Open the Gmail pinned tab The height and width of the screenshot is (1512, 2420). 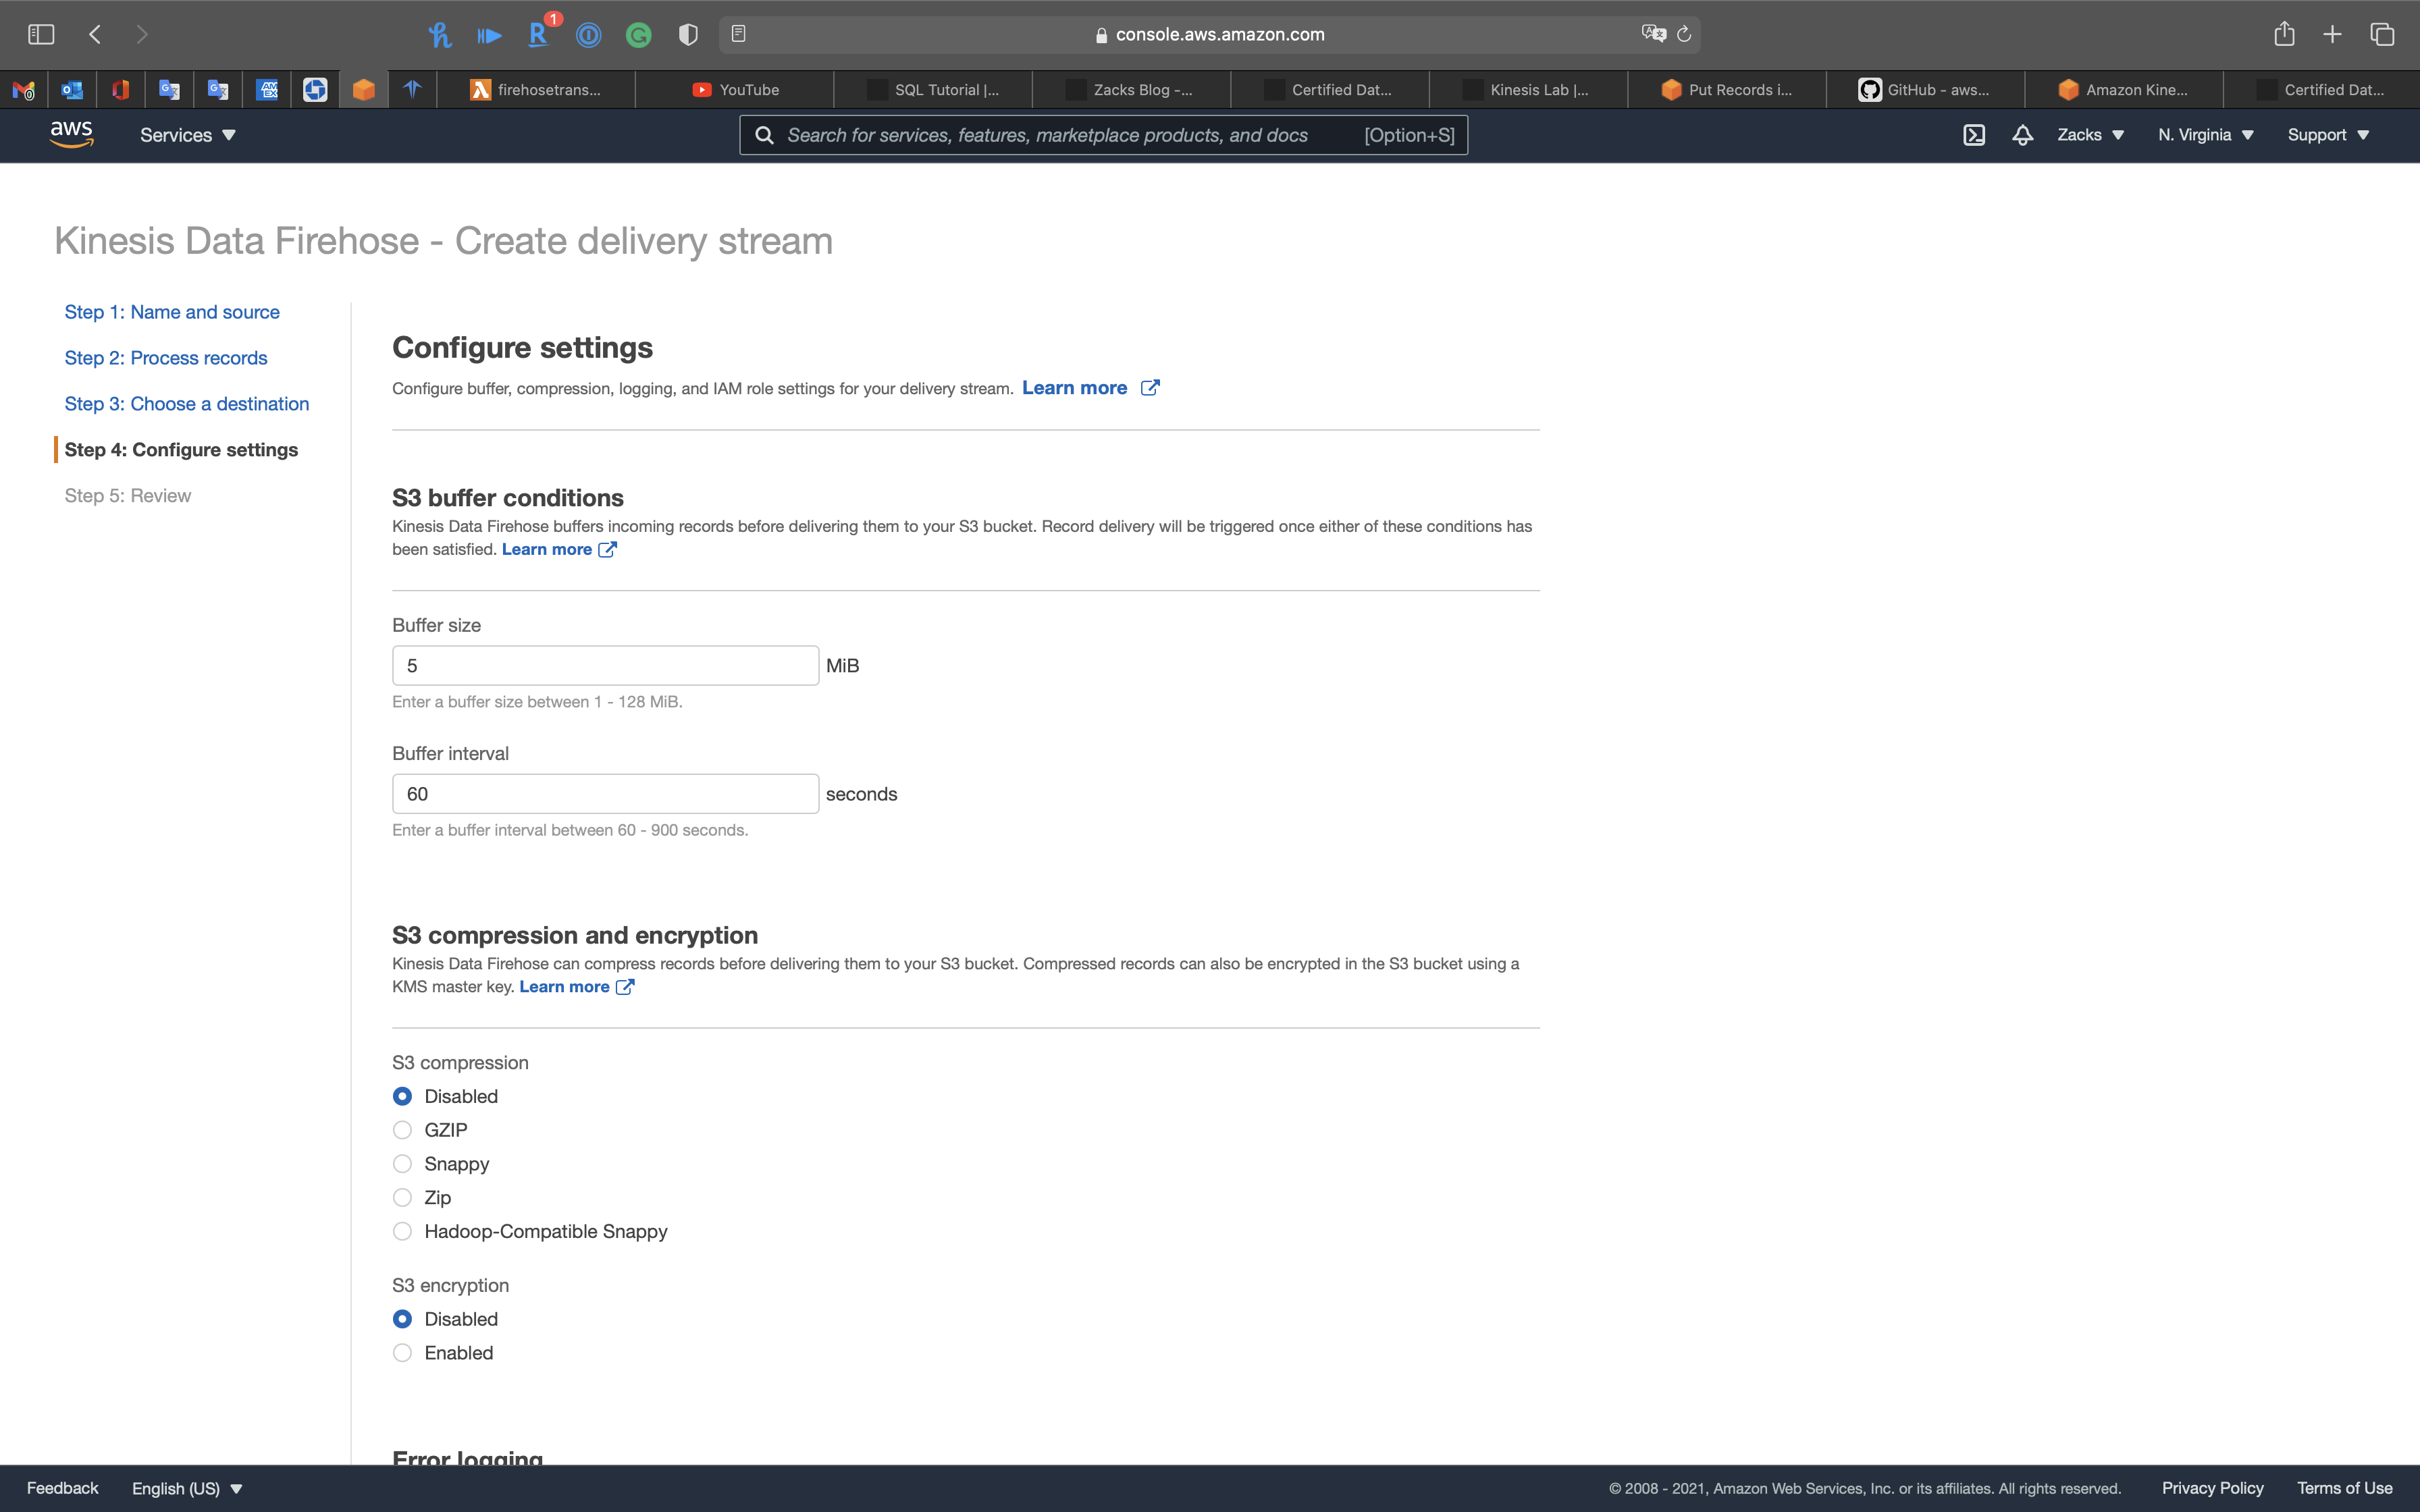(x=24, y=90)
